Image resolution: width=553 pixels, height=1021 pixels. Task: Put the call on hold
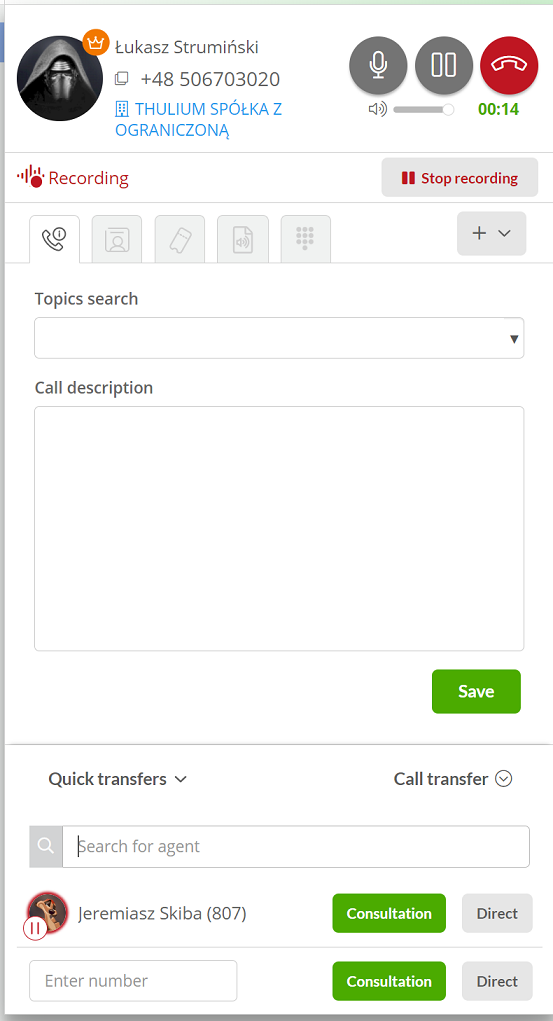pos(444,65)
